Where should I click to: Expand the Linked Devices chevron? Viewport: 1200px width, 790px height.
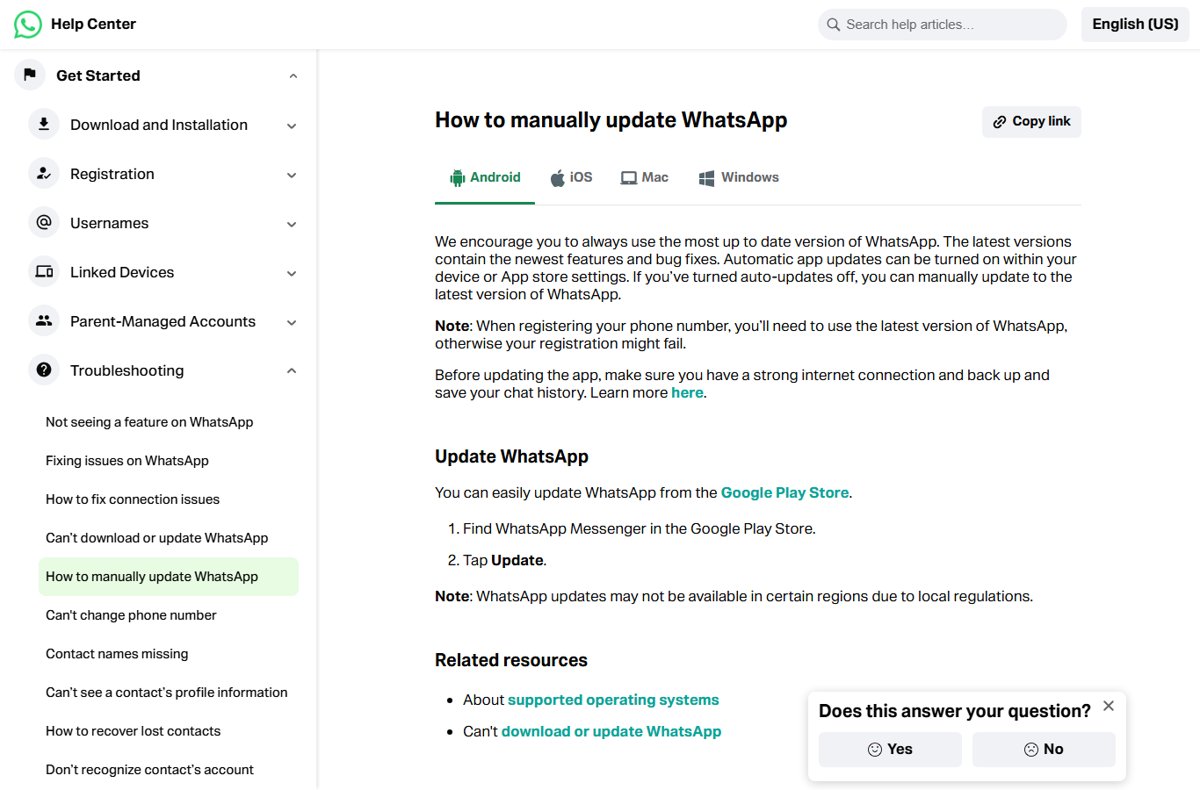[292, 273]
